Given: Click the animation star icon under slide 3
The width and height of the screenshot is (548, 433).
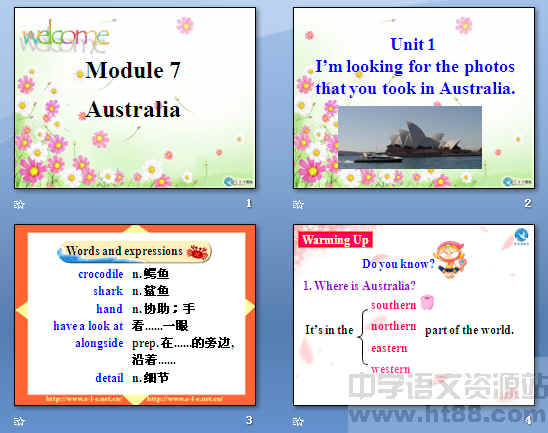Looking at the screenshot, I should click(19, 421).
